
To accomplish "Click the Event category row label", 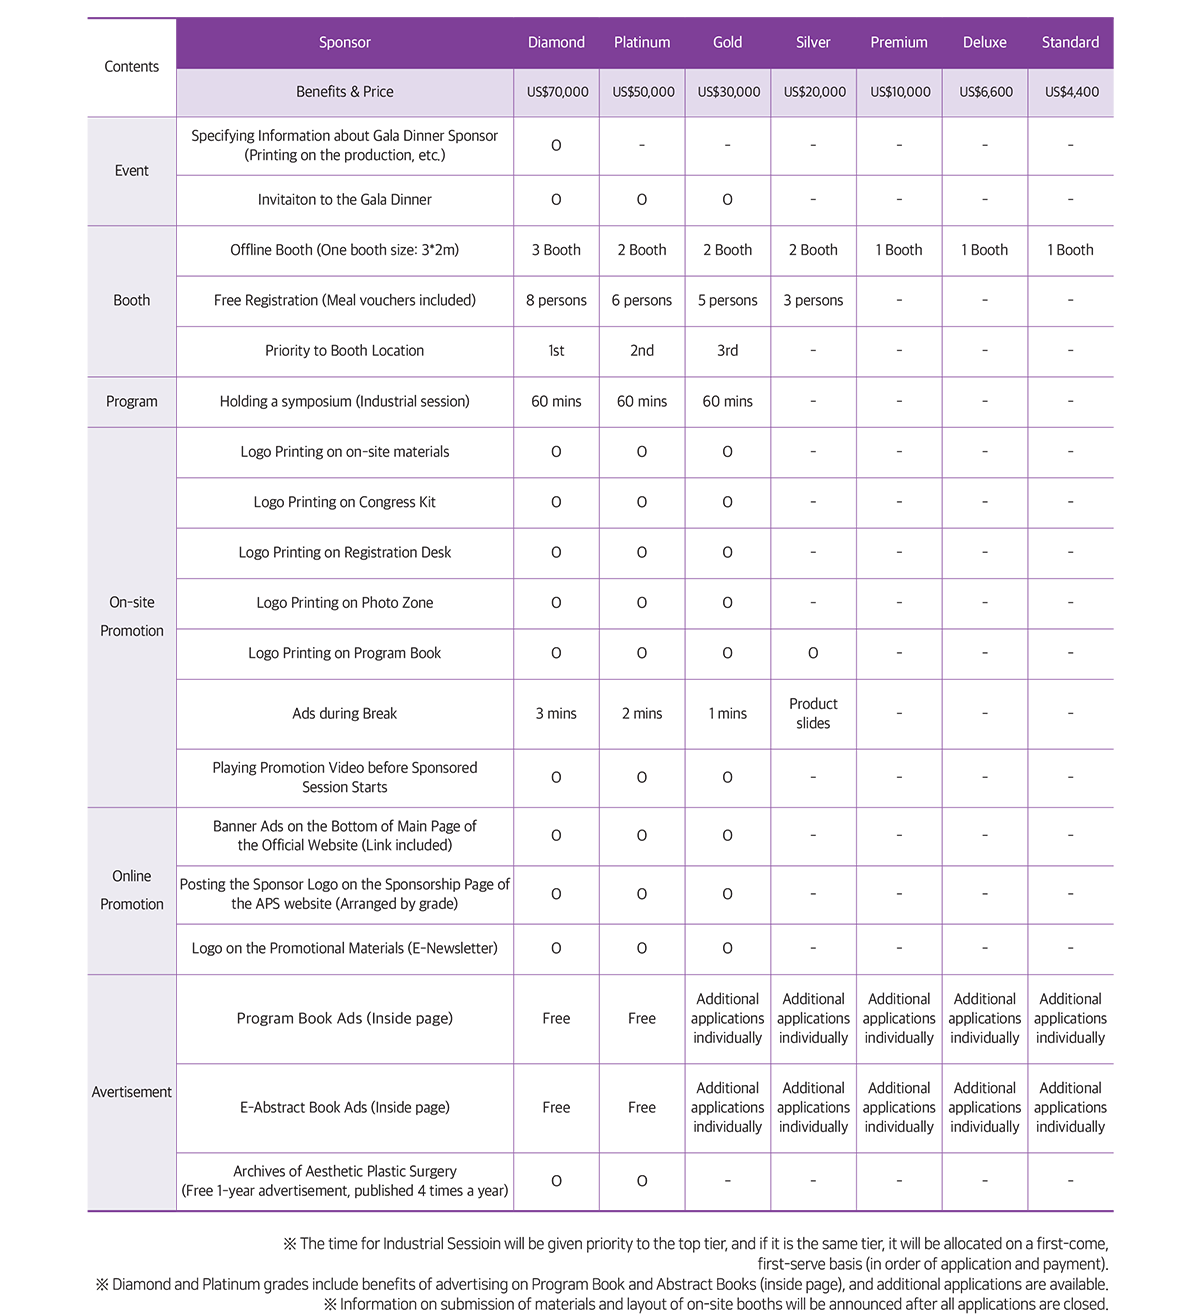I will pyautogui.click(x=131, y=171).
